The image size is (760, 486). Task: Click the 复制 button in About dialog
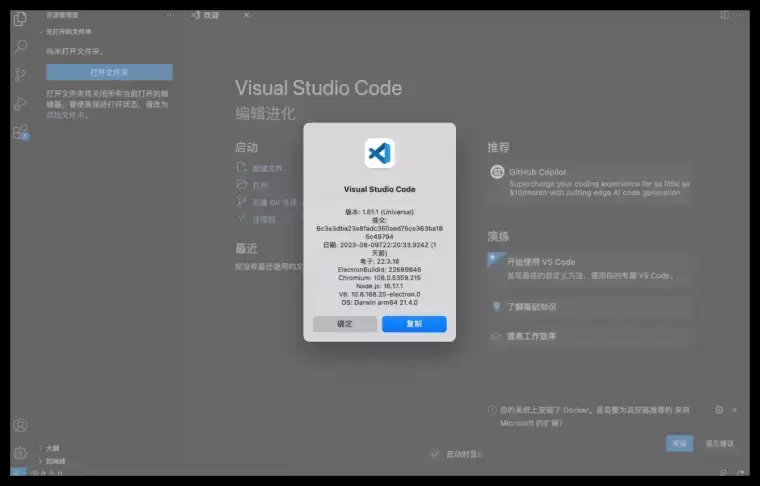click(x=414, y=324)
